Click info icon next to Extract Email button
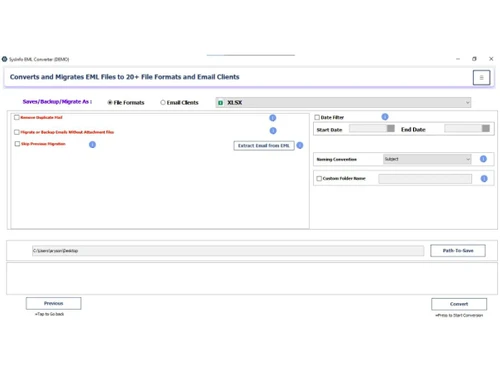The height and width of the screenshot is (375, 500). coord(300,145)
